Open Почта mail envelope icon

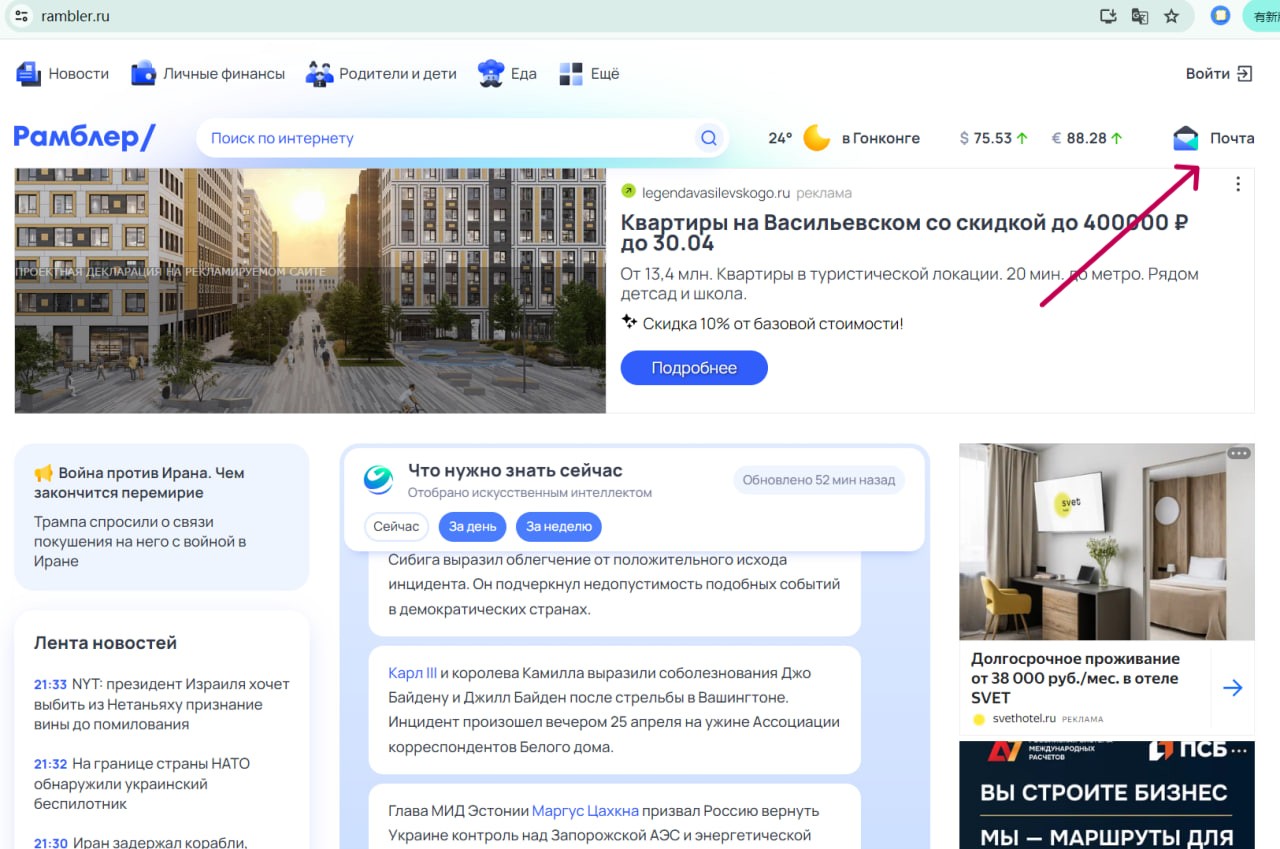1186,138
